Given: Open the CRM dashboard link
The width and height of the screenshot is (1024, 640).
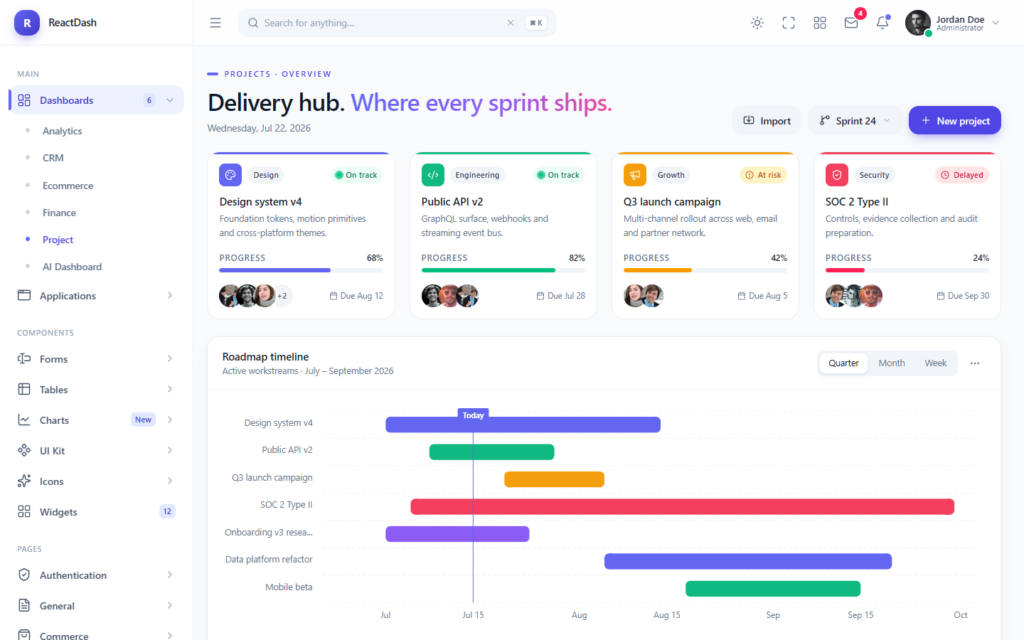Looking at the screenshot, I should point(53,158).
